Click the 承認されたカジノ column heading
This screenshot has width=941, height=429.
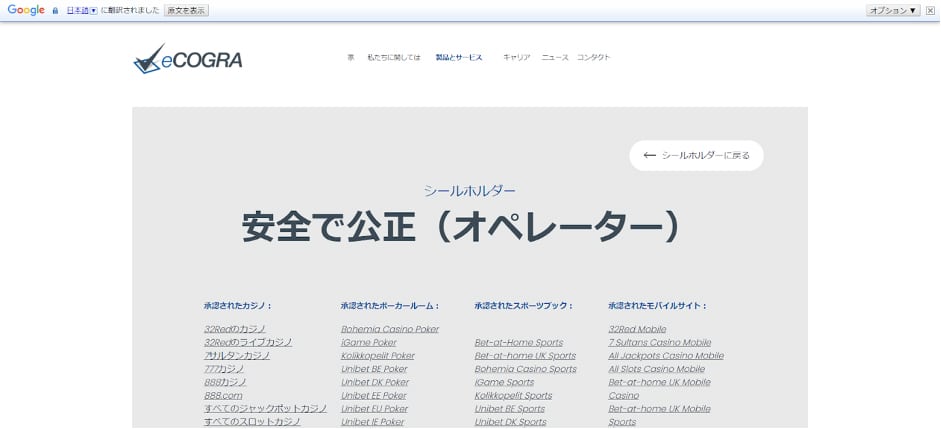pyautogui.click(x=238, y=306)
